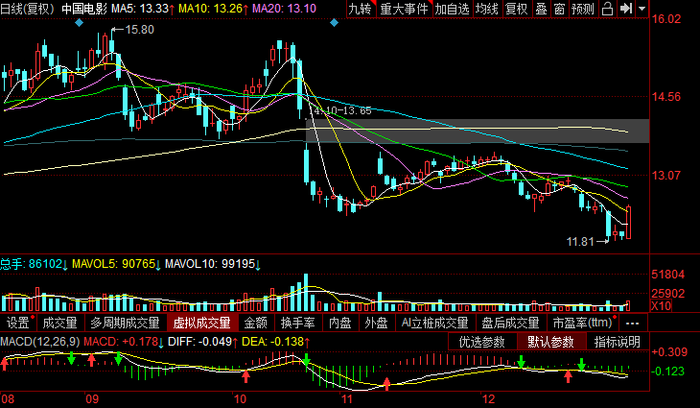Click the 叠 overlay button
Image resolution: width=700 pixels, height=408 pixels.
pyautogui.click(x=541, y=8)
